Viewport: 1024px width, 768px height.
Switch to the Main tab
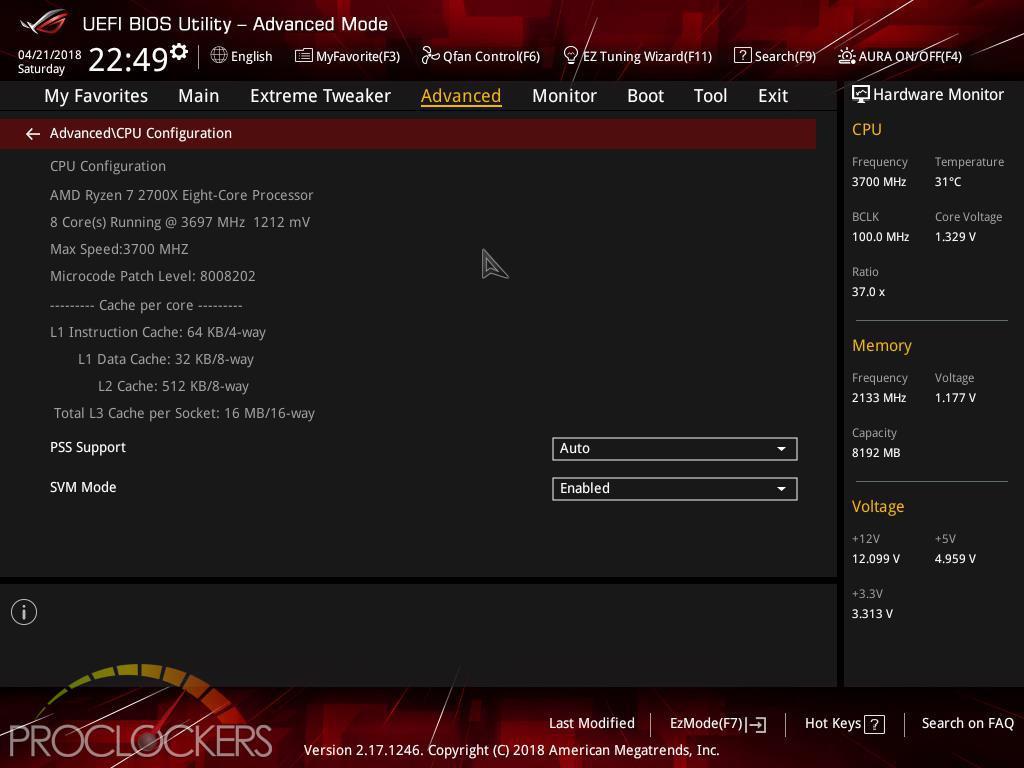coord(199,96)
